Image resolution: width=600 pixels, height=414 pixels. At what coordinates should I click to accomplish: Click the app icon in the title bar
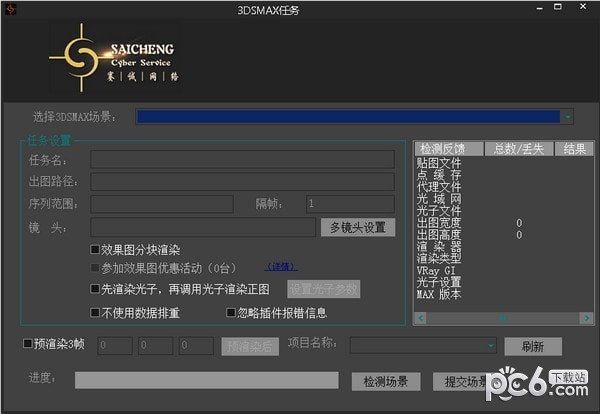[10, 9]
